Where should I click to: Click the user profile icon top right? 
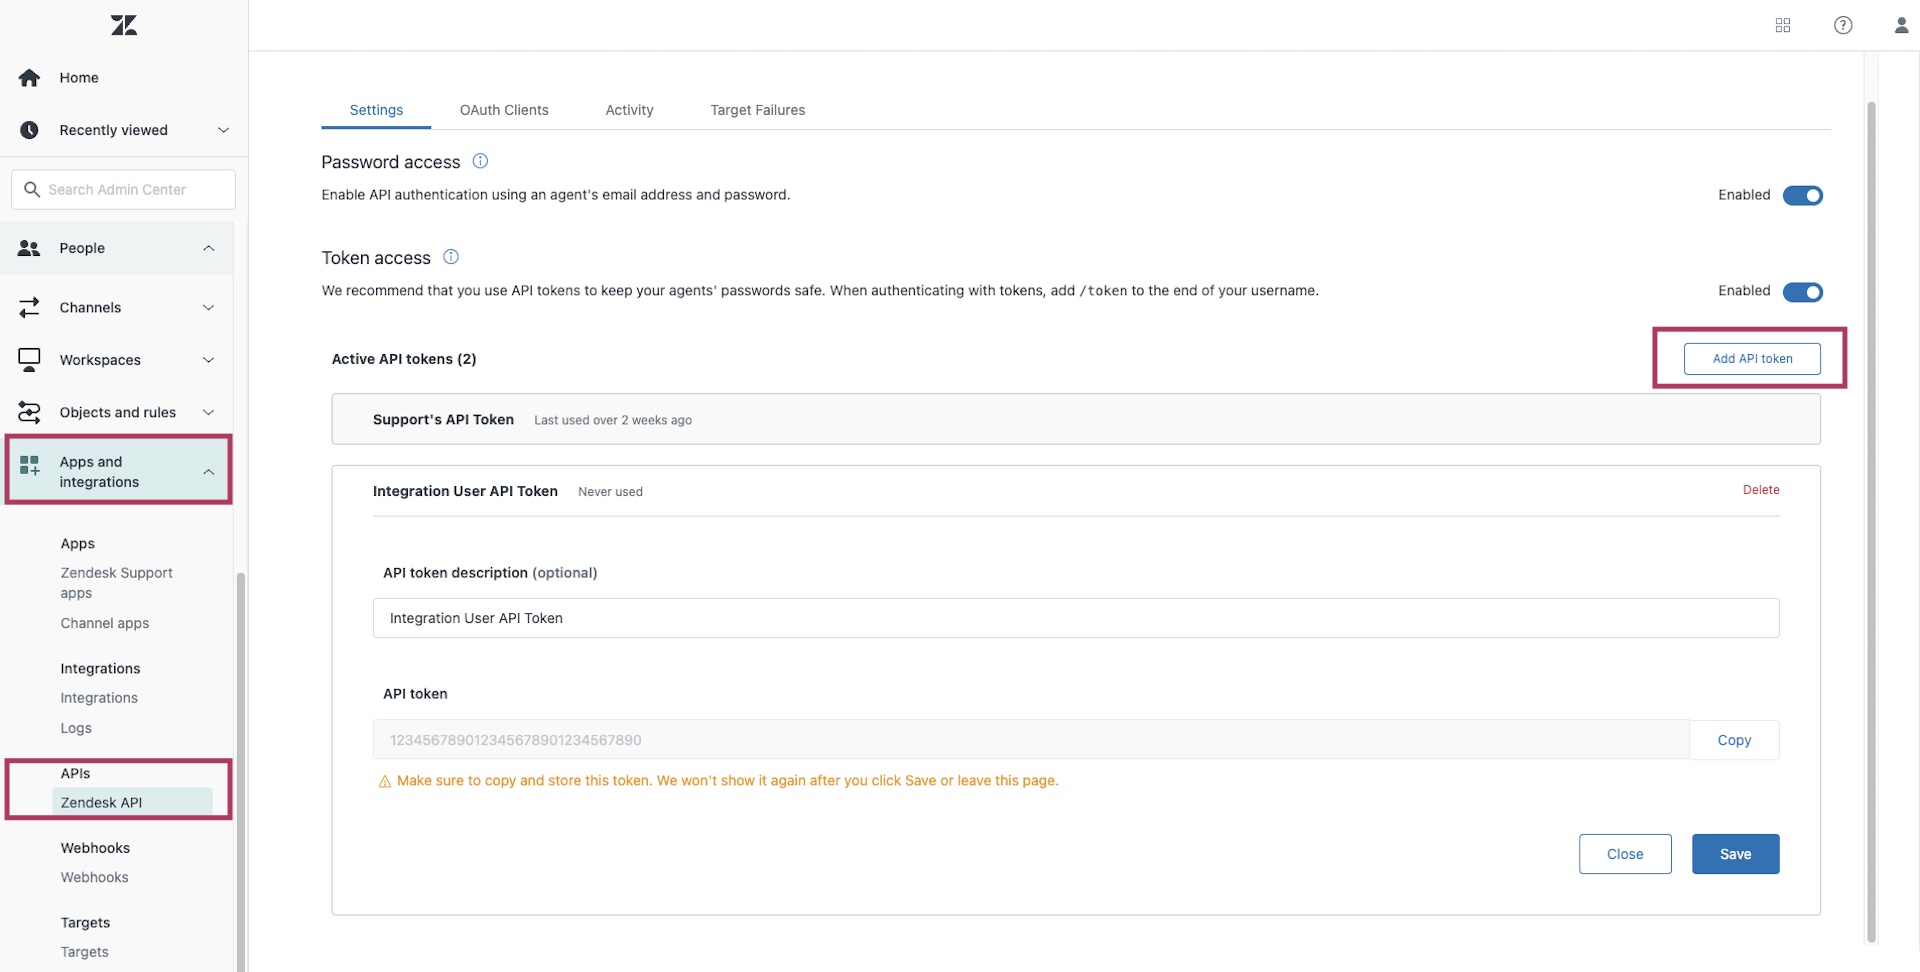(x=1901, y=25)
